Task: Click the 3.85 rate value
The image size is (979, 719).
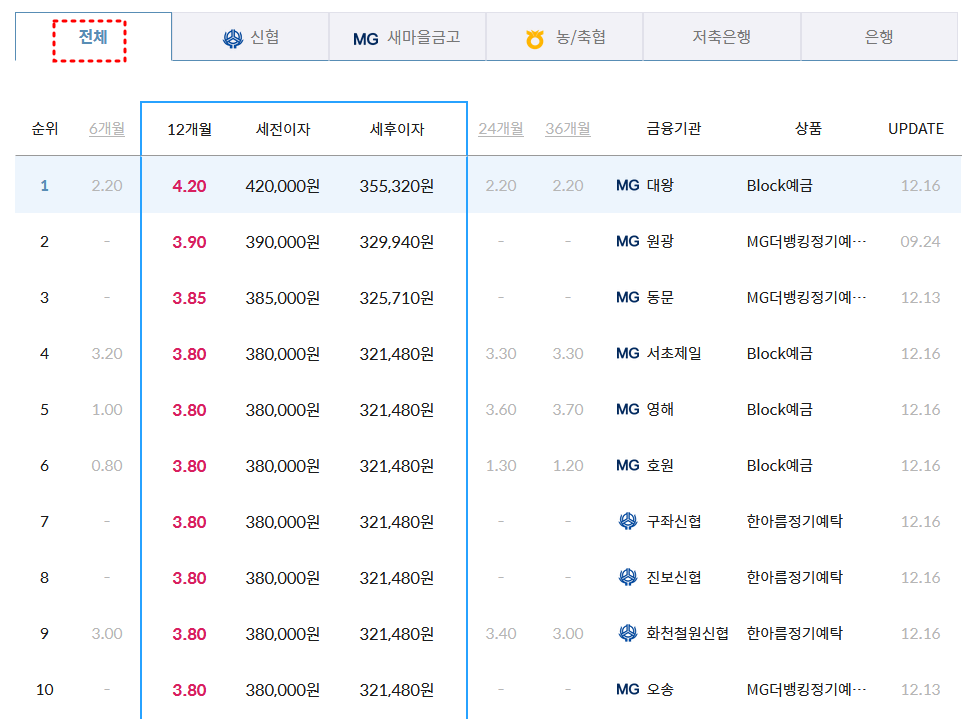Action: coord(189,298)
